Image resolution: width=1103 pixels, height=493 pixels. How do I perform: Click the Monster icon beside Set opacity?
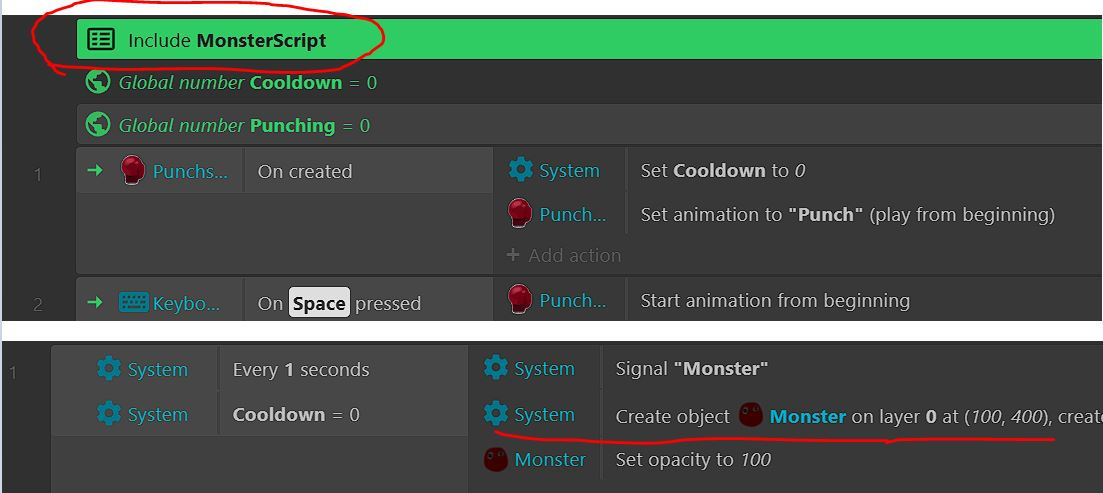[x=496, y=460]
